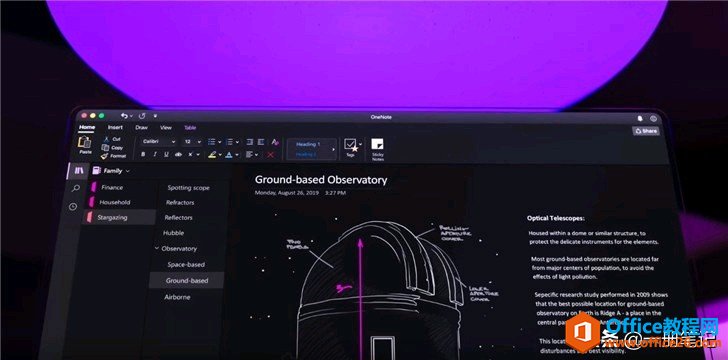Open the Refractors page
728x360 pixels.
pyautogui.click(x=180, y=203)
